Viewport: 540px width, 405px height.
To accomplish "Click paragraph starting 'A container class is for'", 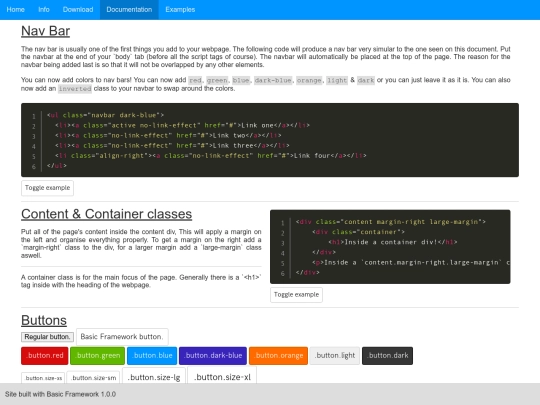I will pos(141,281).
